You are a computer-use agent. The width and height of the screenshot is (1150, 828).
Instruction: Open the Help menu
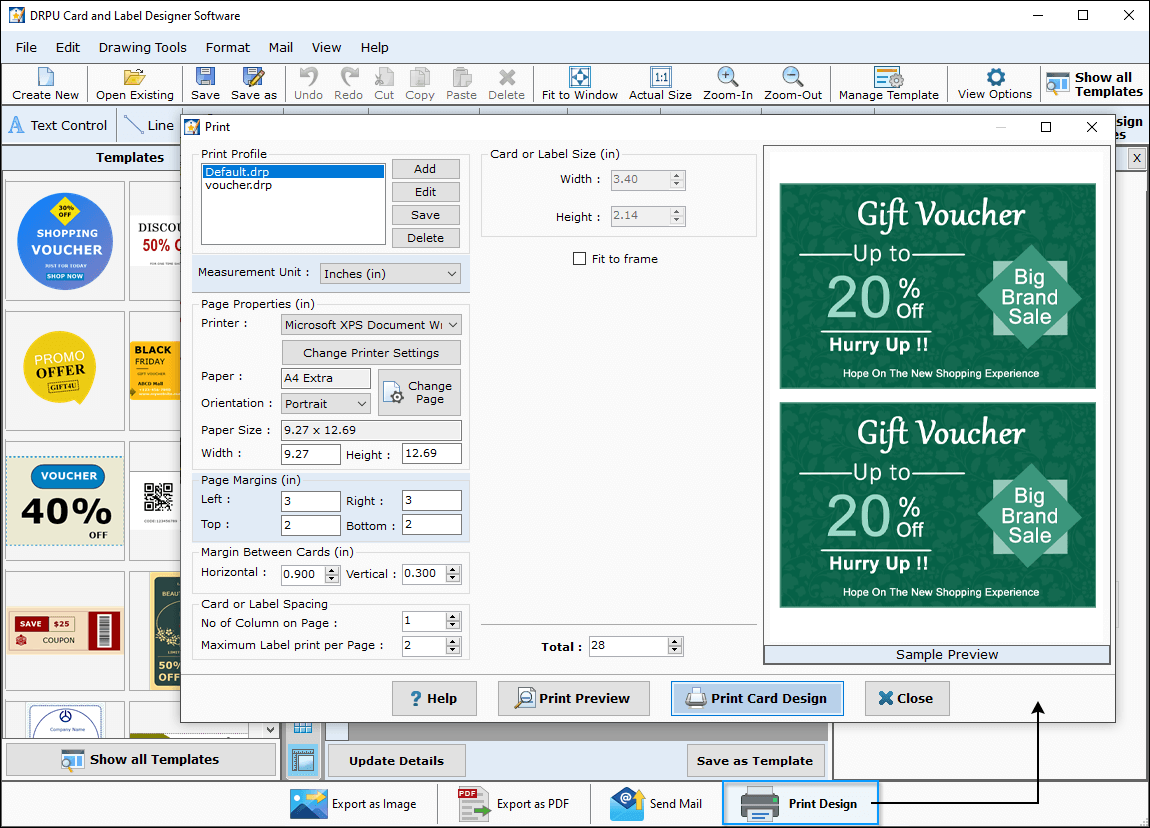point(374,48)
